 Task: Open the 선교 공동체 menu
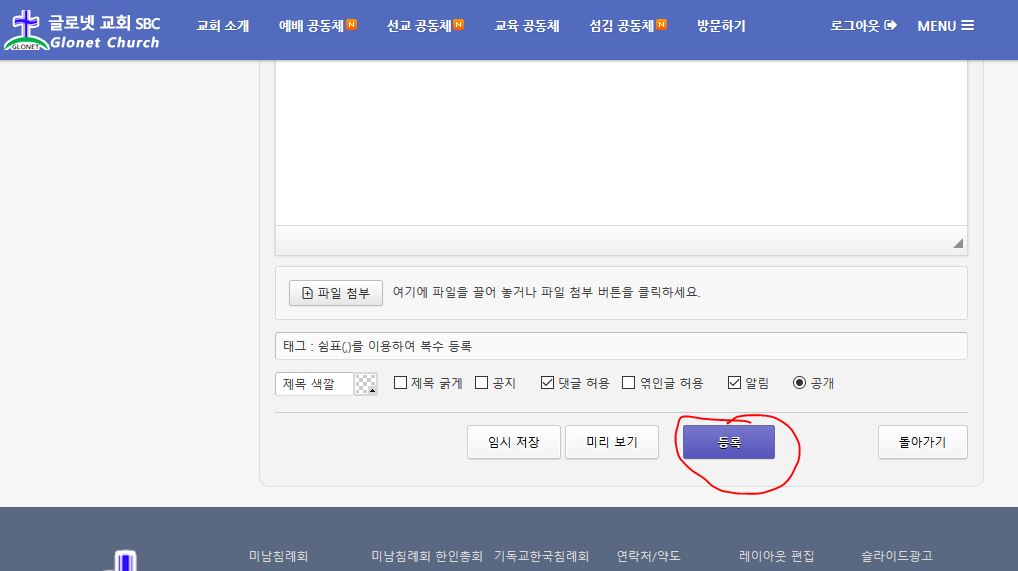[425, 26]
